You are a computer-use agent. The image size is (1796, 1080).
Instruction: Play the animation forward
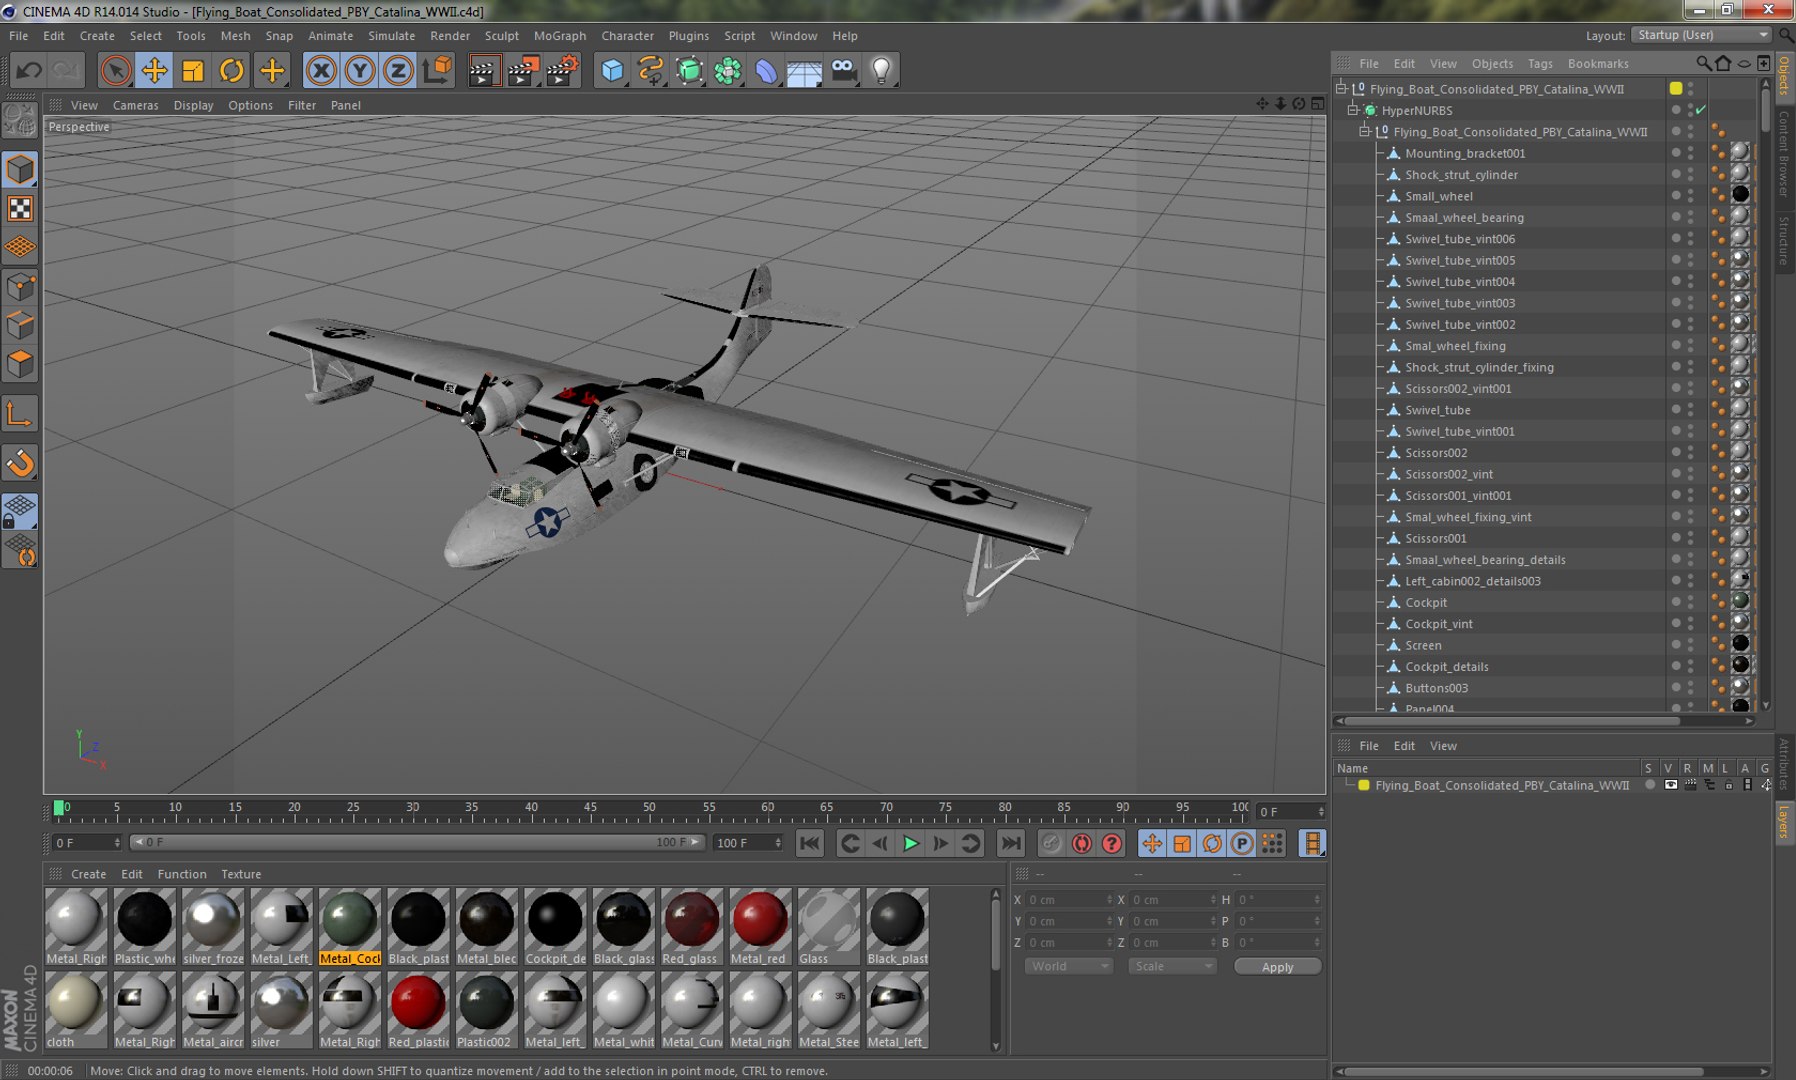(x=910, y=843)
